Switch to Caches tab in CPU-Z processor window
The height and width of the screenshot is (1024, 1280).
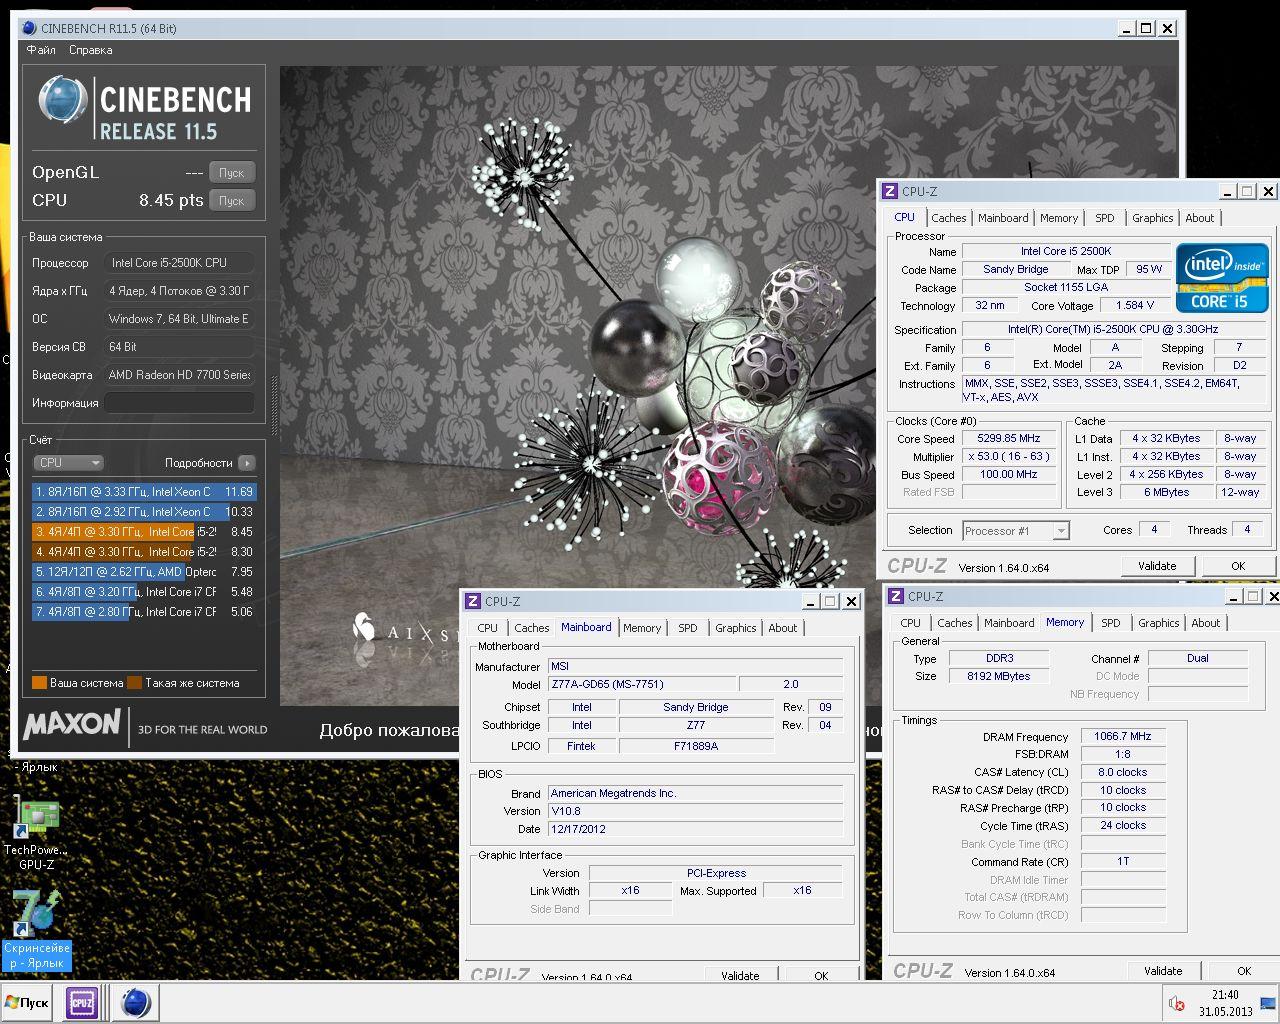pyautogui.click(x=949, y=218)
